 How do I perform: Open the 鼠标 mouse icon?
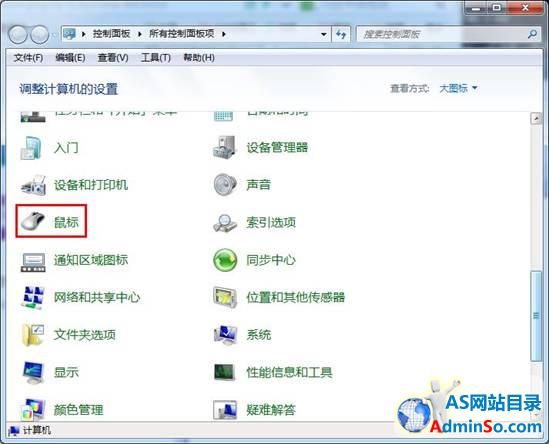[x=33, y=222]
